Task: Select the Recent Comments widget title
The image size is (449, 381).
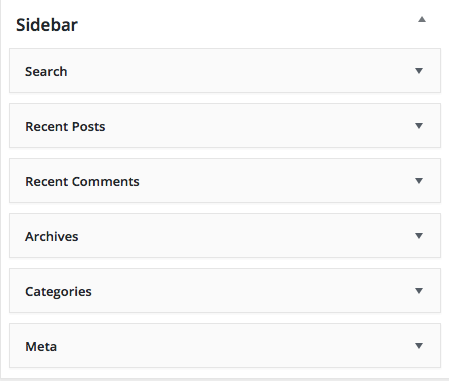Action: [x=82, y=181]
